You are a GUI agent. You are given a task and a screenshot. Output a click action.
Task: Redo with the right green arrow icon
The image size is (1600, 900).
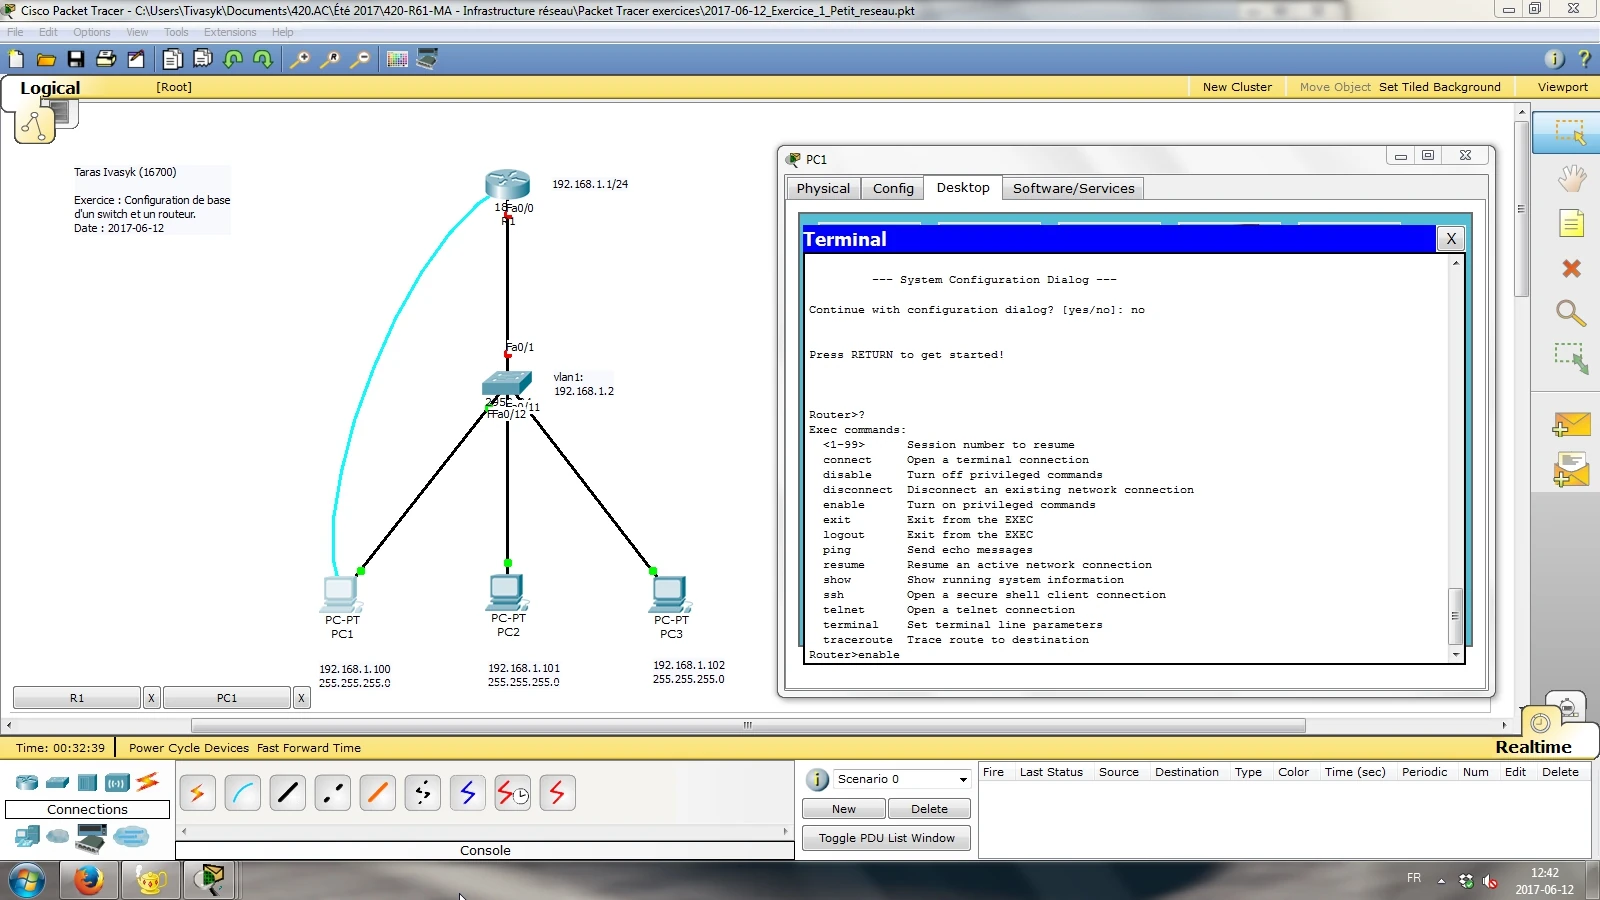[263, 59]
